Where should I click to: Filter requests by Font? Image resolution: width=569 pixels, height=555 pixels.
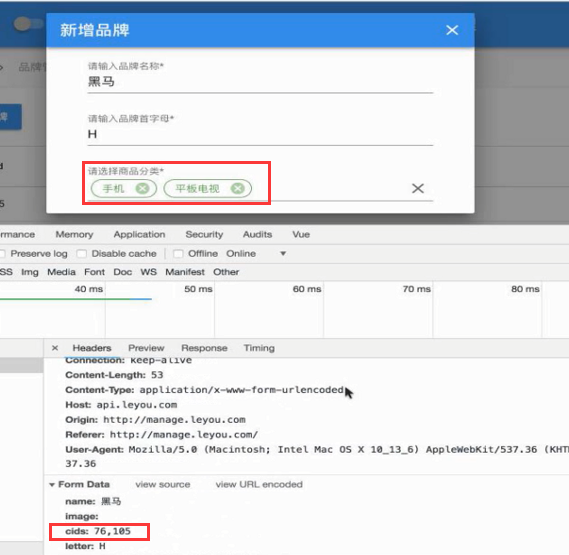coord(94,272)
